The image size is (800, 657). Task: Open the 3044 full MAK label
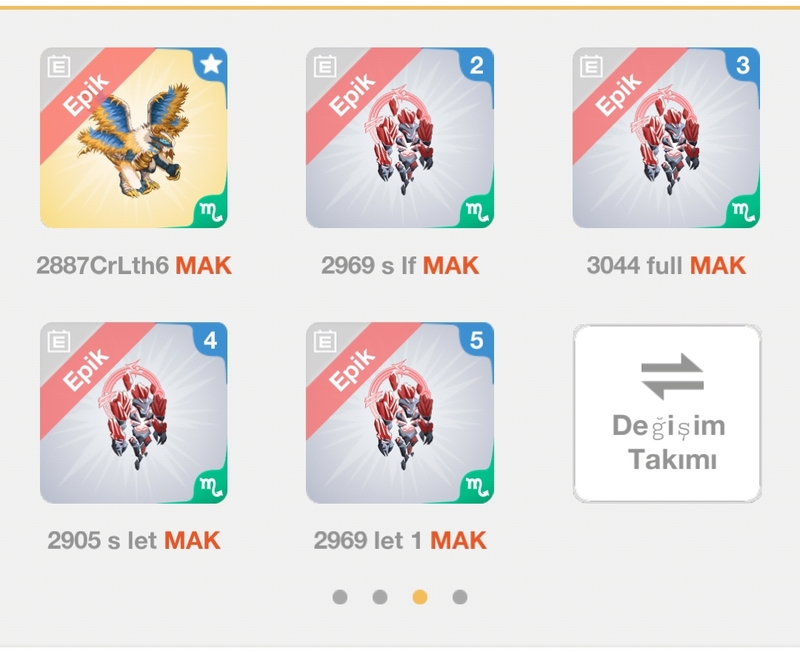click(666, 266)
